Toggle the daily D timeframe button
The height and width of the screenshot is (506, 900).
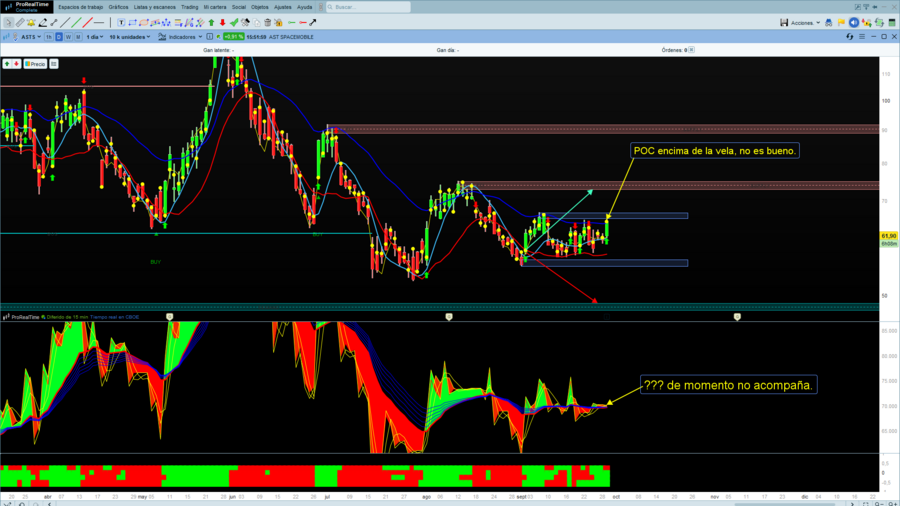tap(59, 37)
